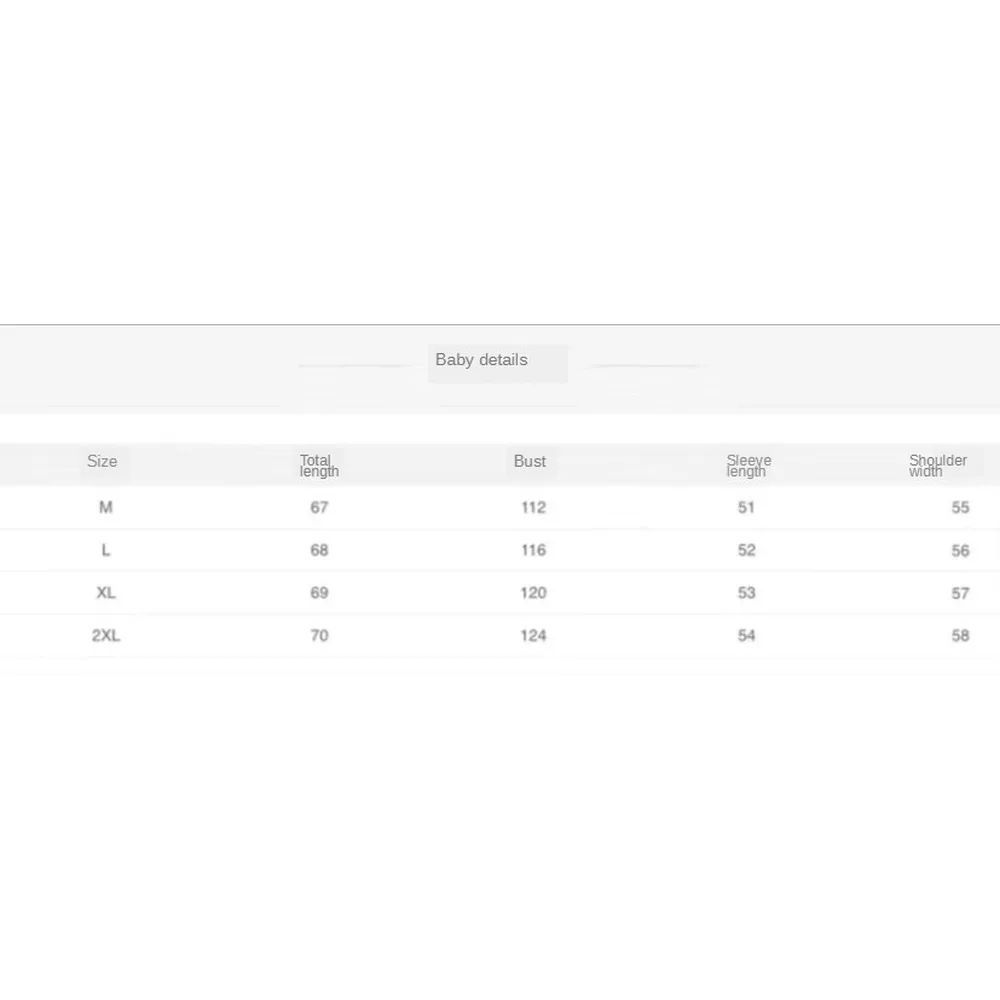Image resolution: width=1000 pixels, height=1000 pixels.
Task: Click sleeve length value 54
Action: click(x=747, y=635)
